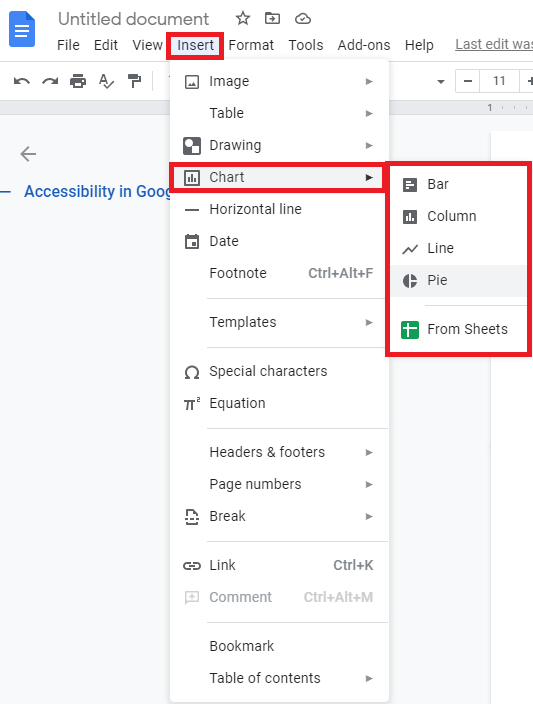The width and height of the screenshot is (533, 704).
Task: Click the Spelling and grammar check icon
Action: (x=106, y=81)
